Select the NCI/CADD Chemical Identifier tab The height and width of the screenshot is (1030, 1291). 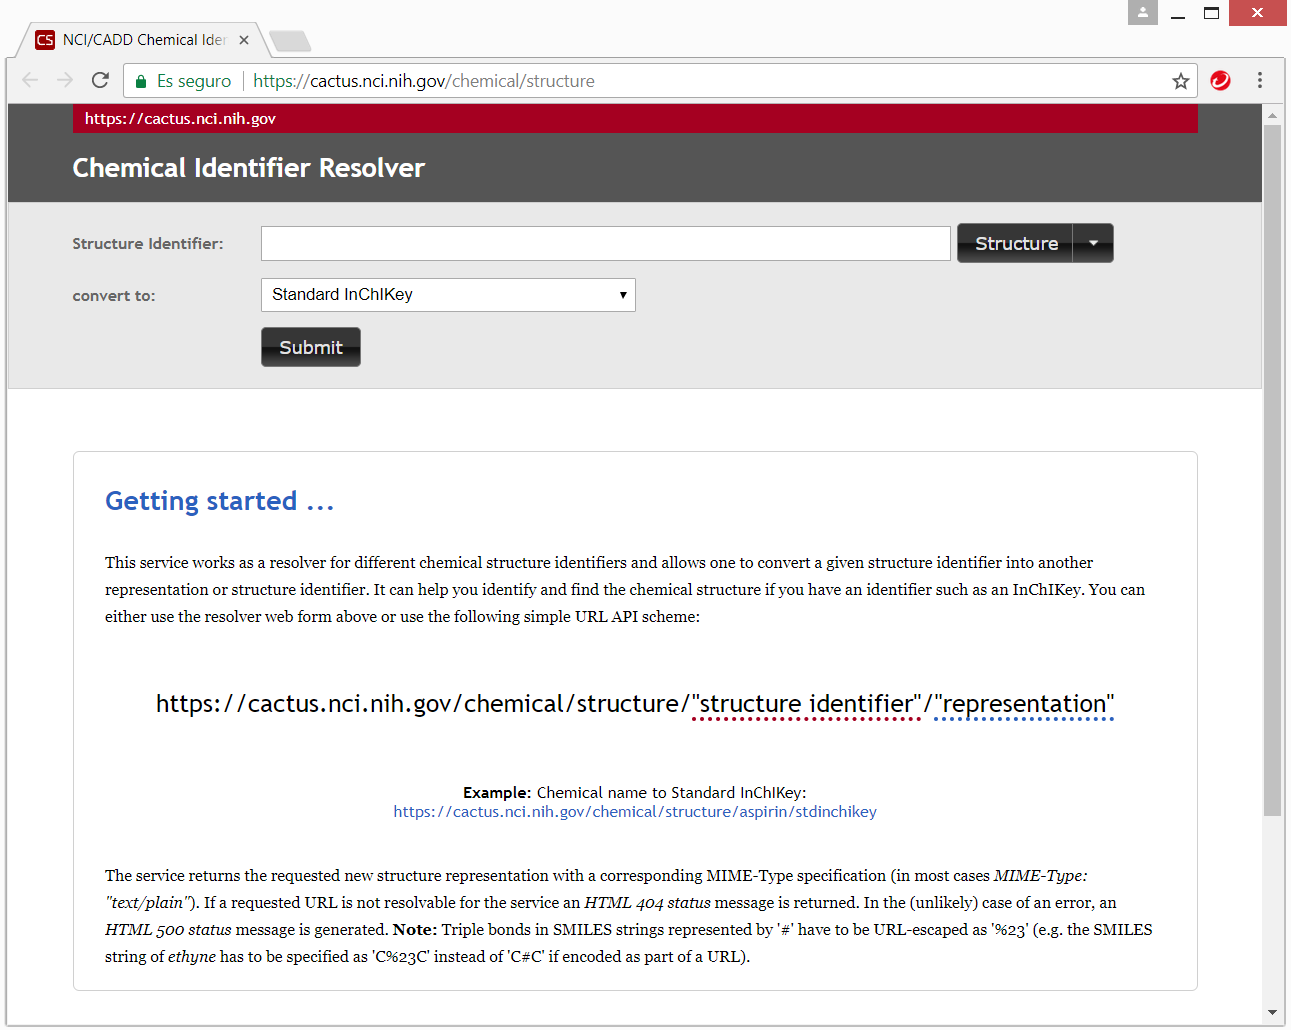[144, 40]
